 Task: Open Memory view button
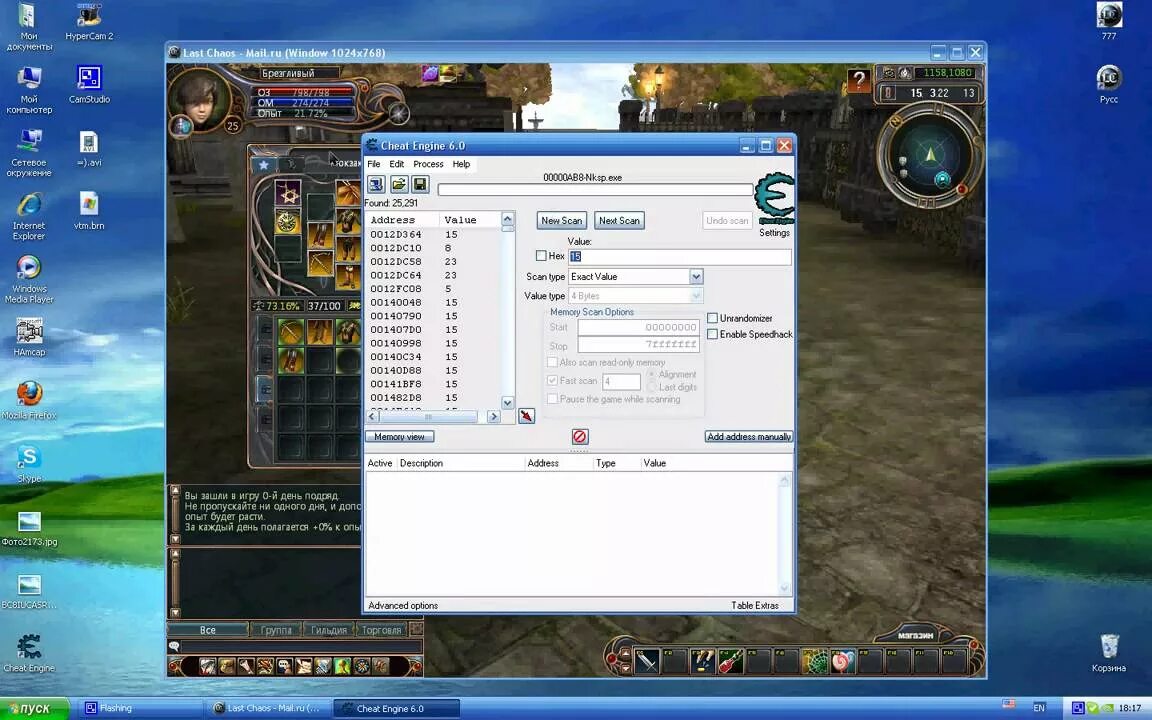click(x=400, y=436)
